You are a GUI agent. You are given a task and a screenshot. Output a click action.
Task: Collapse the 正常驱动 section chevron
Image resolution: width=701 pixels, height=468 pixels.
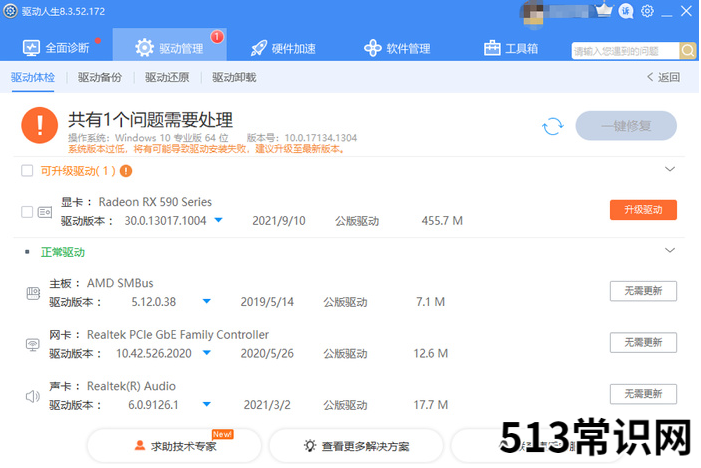pyautogui.click(x=670, y=250)
